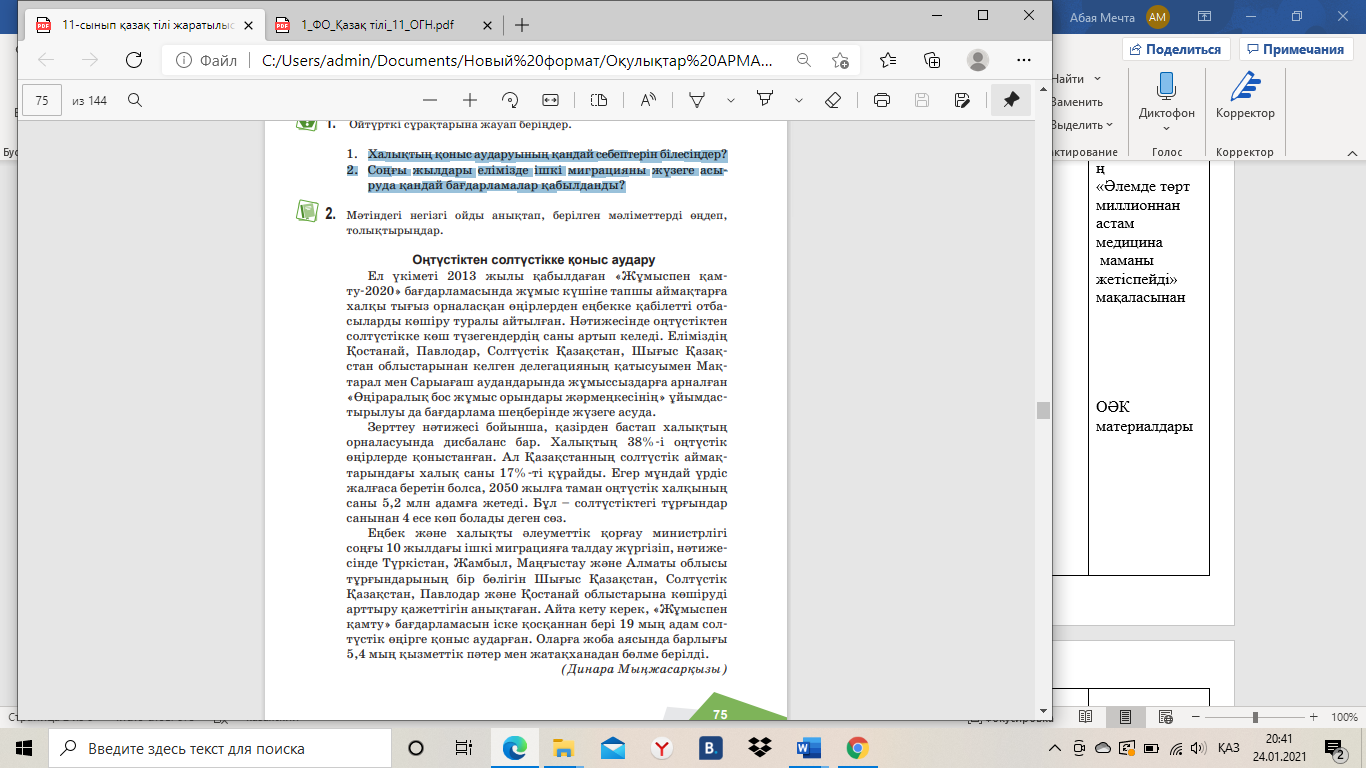This screenshot has width=1366, height=768.
Task: Open Edge Collections
Action: tap(932, 59)
